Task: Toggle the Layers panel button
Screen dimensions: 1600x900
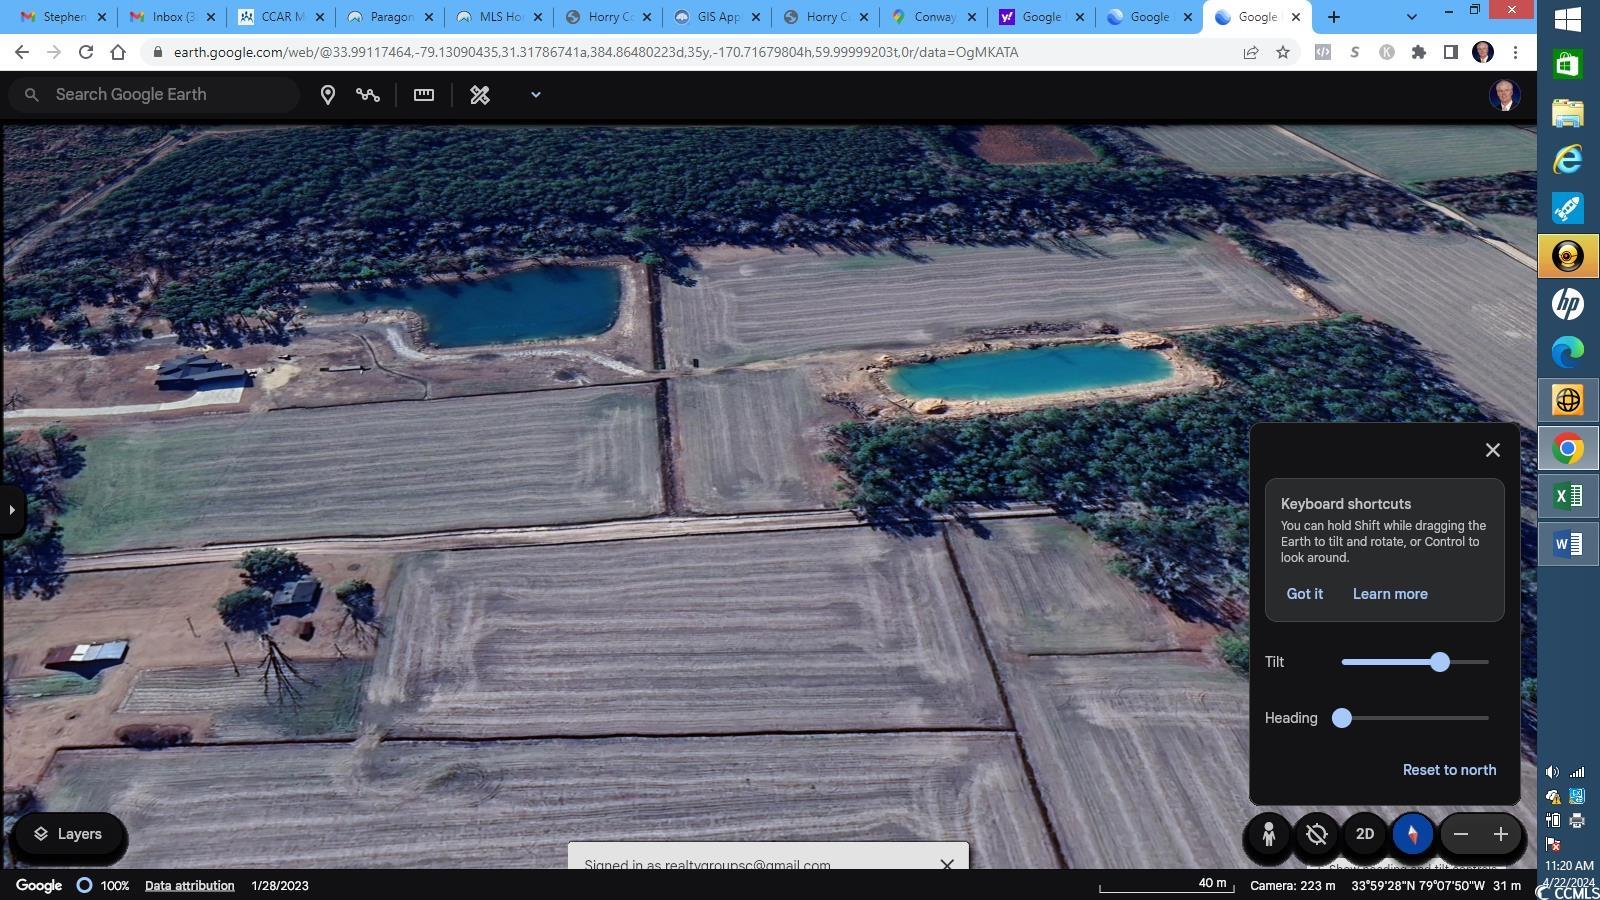Action: [68, 834]
